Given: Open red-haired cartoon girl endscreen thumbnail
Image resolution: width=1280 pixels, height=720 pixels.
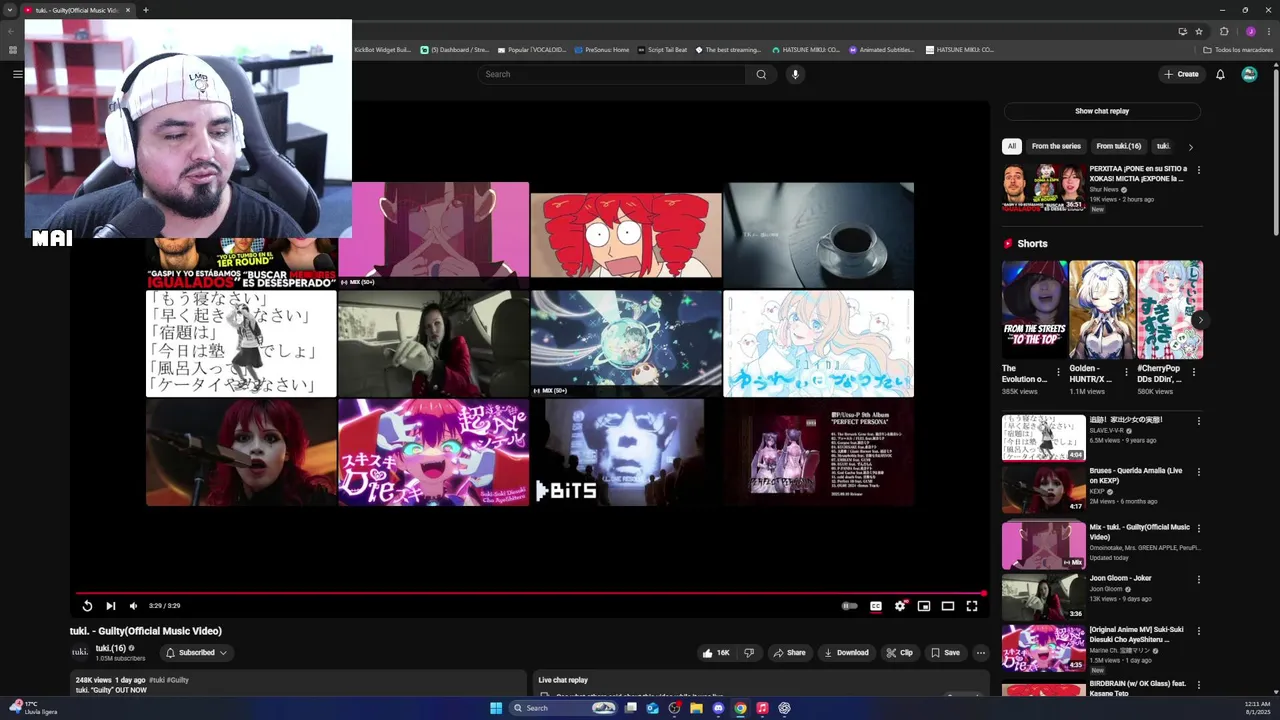Looking at the screenshot, I should (x=626, y=235).
